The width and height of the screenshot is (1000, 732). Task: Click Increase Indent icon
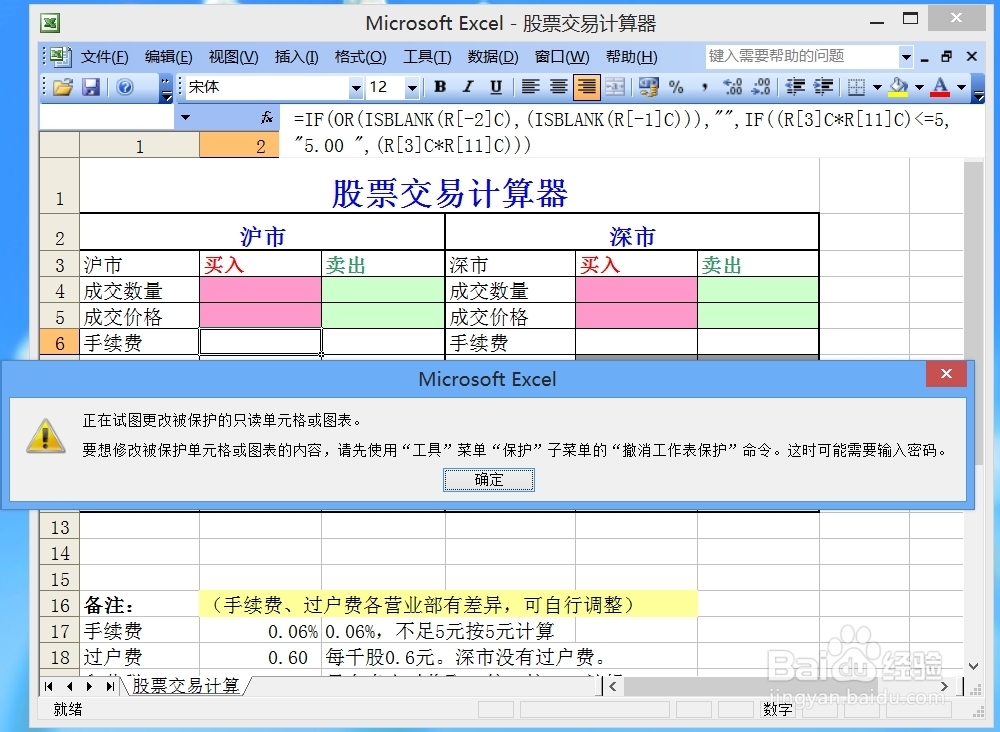click(x=823, y=87)
